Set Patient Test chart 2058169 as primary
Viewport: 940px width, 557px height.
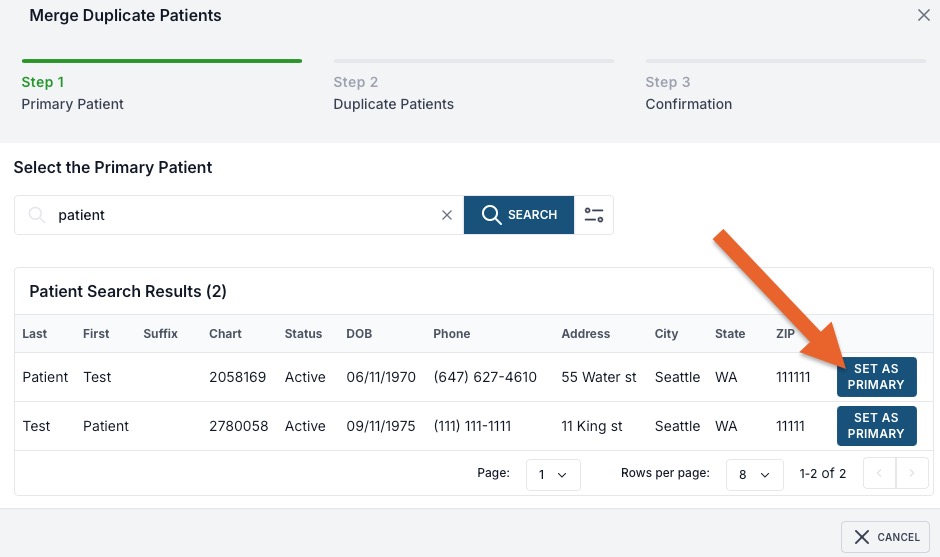coord(876,377)
